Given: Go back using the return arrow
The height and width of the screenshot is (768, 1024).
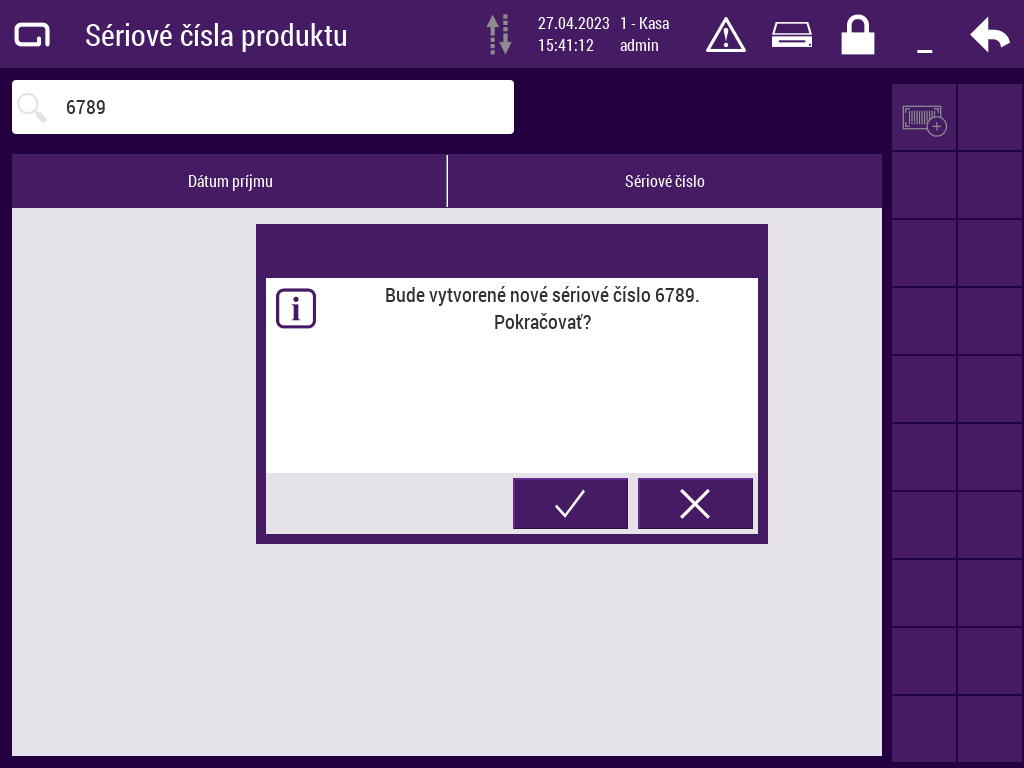Looking at the screenshot, I should (989, 35).
